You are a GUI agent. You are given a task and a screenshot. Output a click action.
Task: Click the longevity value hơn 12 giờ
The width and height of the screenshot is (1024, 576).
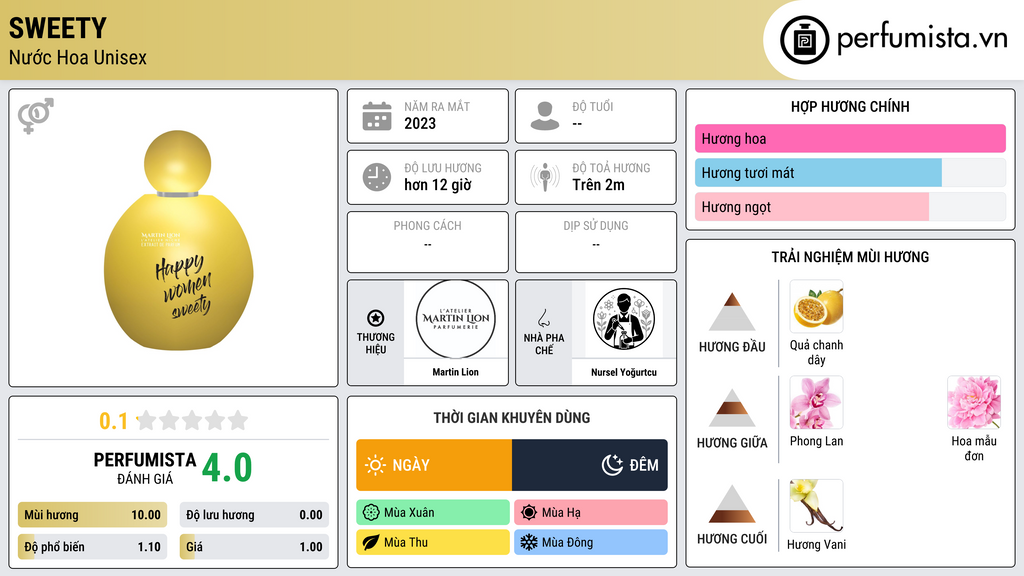point(438,185)
